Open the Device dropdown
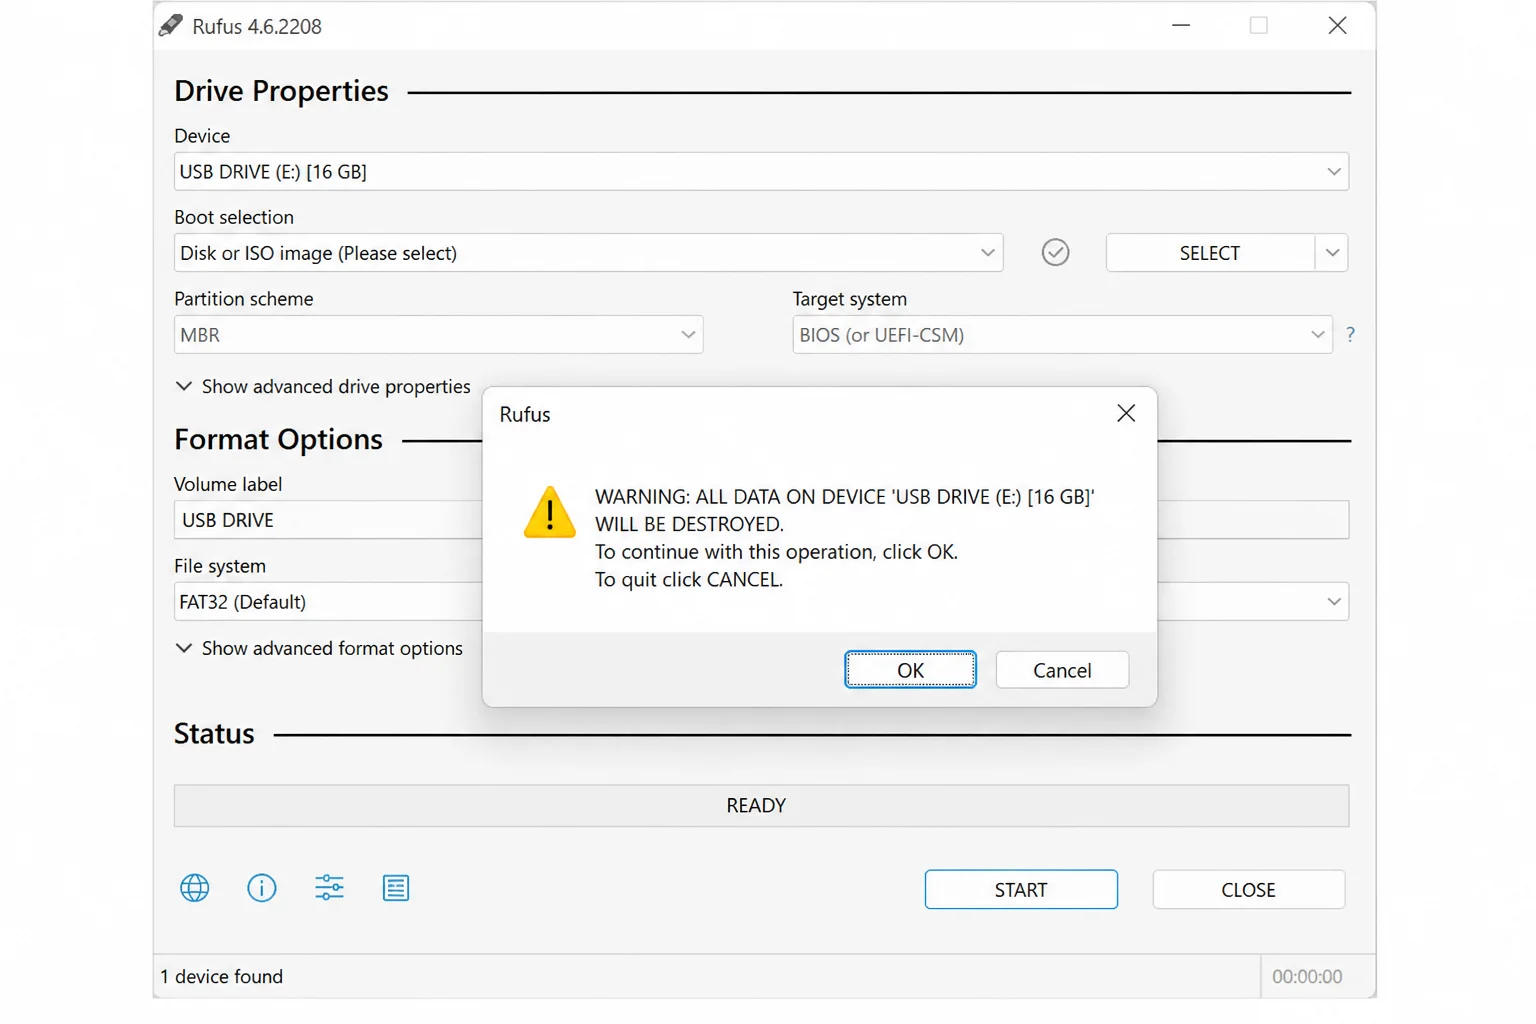1536x1024 pixels. (761, 171)
